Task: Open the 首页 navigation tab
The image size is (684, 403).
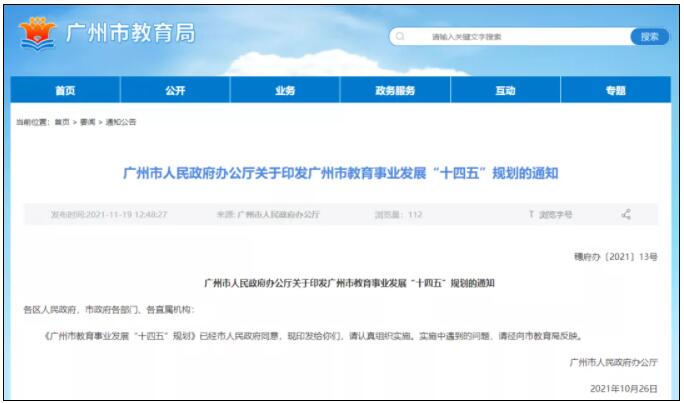Action: (65, 91)
